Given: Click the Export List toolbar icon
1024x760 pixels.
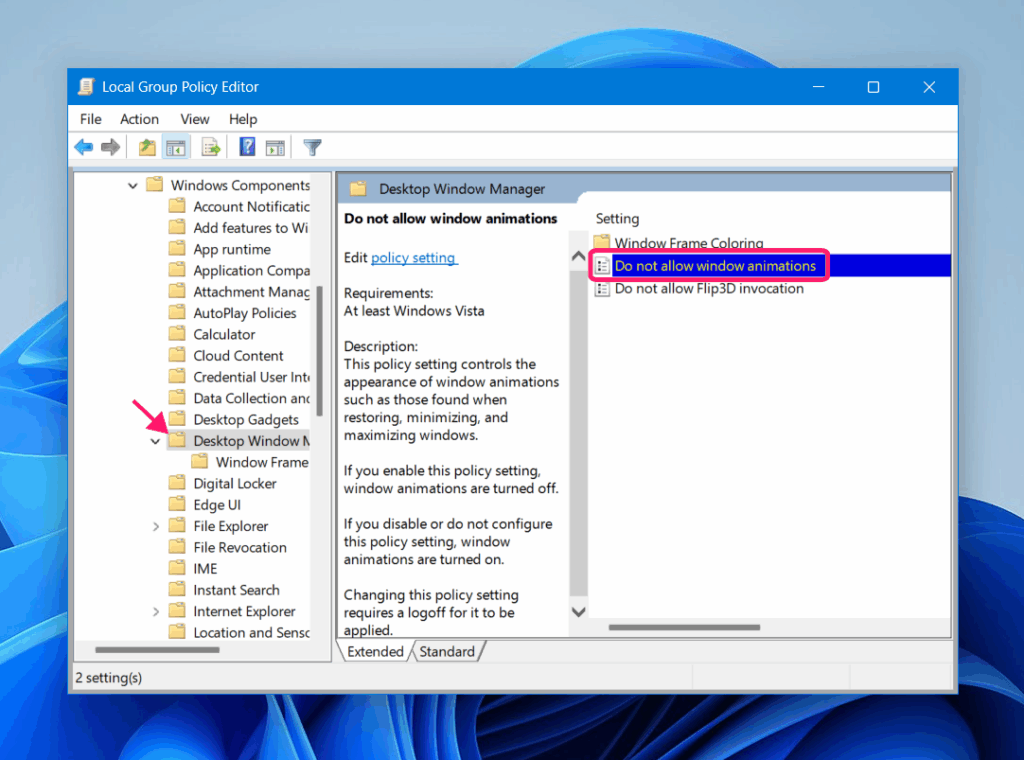Looking at the screenshot, I should pos(211,148).
